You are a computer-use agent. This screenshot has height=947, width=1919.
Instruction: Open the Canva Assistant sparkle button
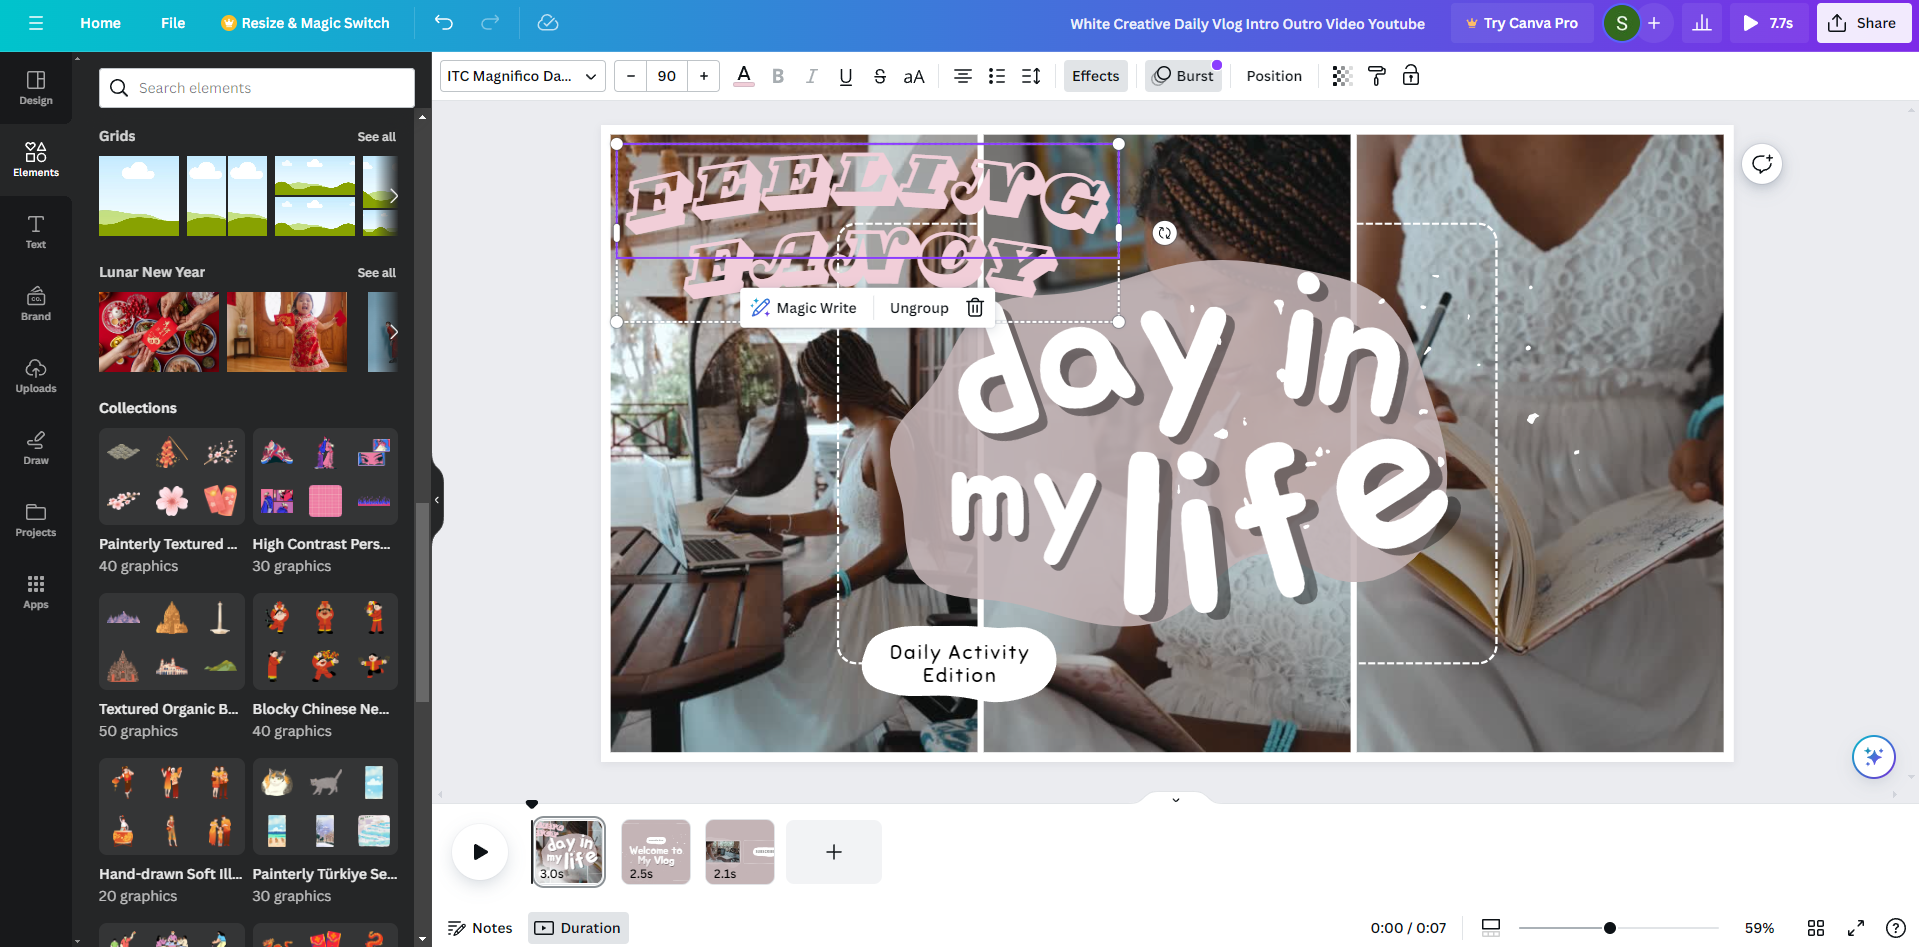1873,756
